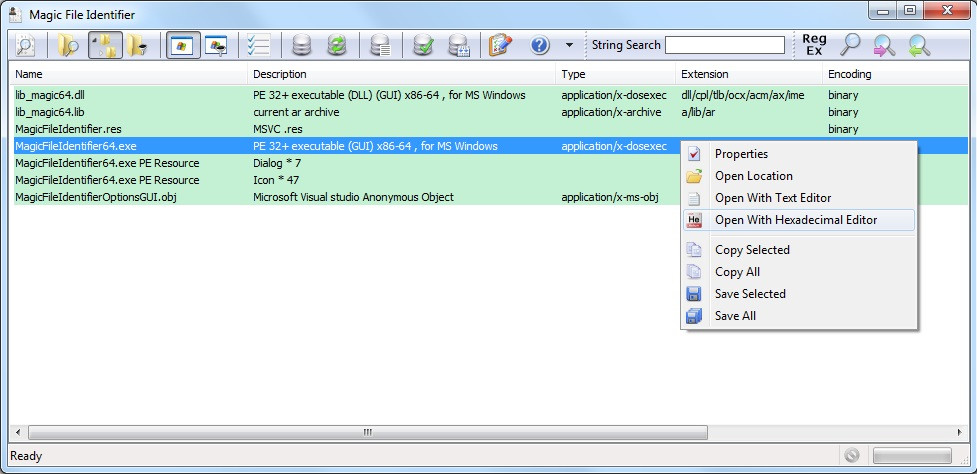Click the scan file magnifier icon
Screen dimensions: 977x474
(25, 45)
